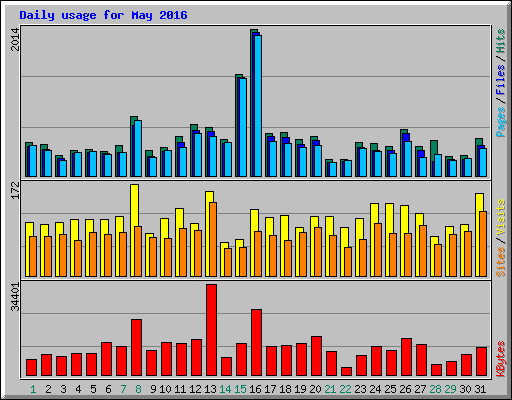Viewport: 512px width, 400px height.
Task: Click day label '23' on the x-axis
Action: (x=360, y=389)
